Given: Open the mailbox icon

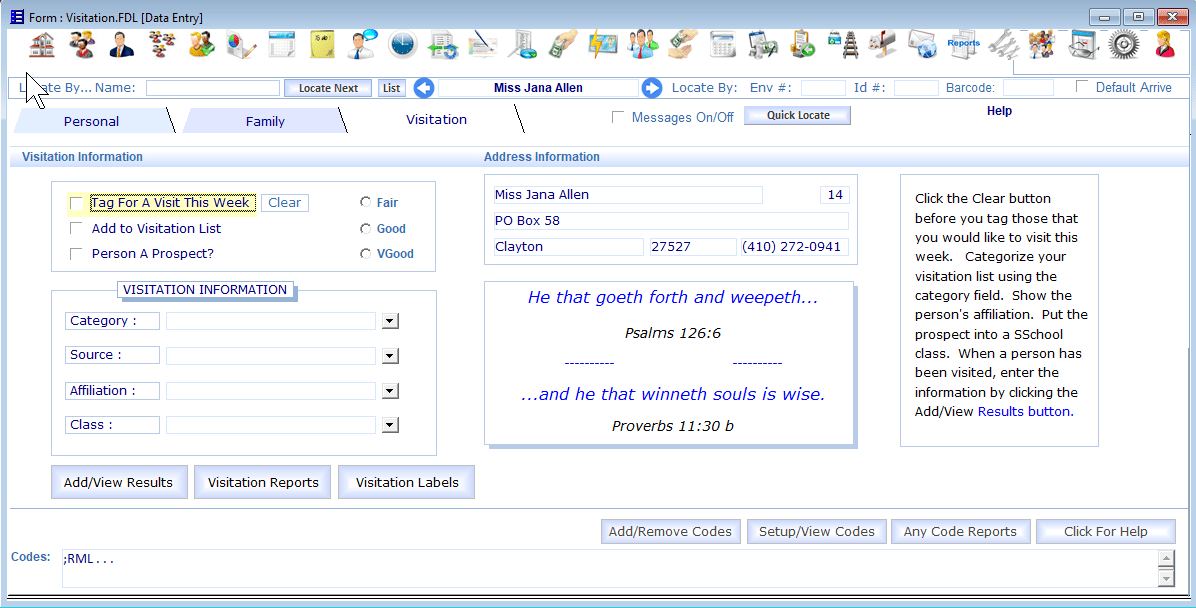Looking at the screenshot, I should point(883,45).
